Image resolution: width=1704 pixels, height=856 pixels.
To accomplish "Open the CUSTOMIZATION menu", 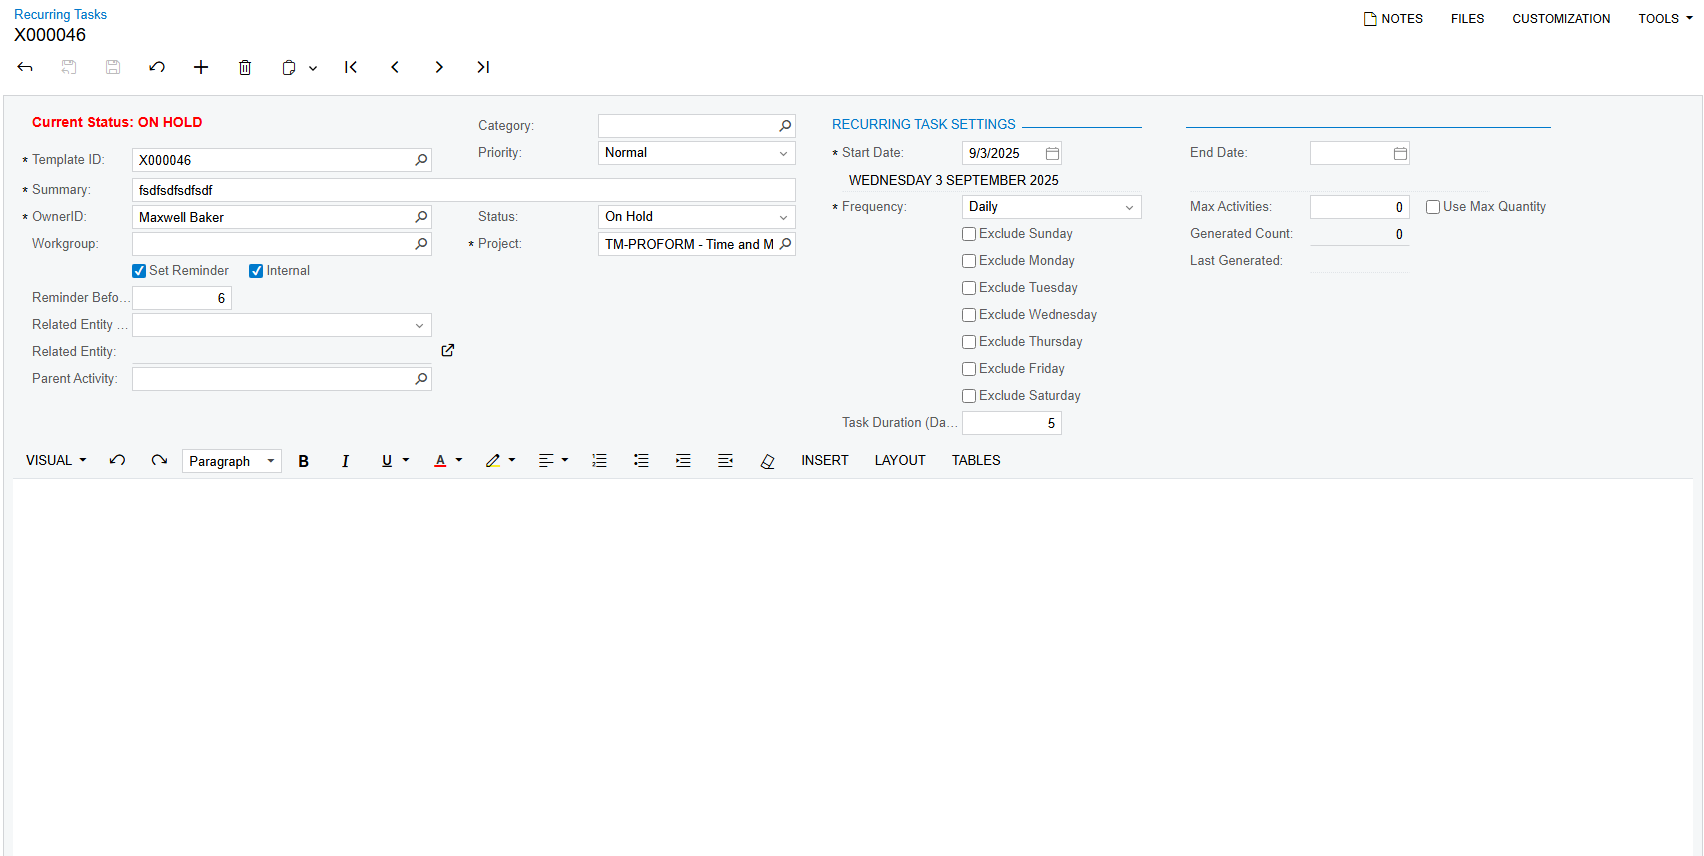I will tap(1561, 19).
